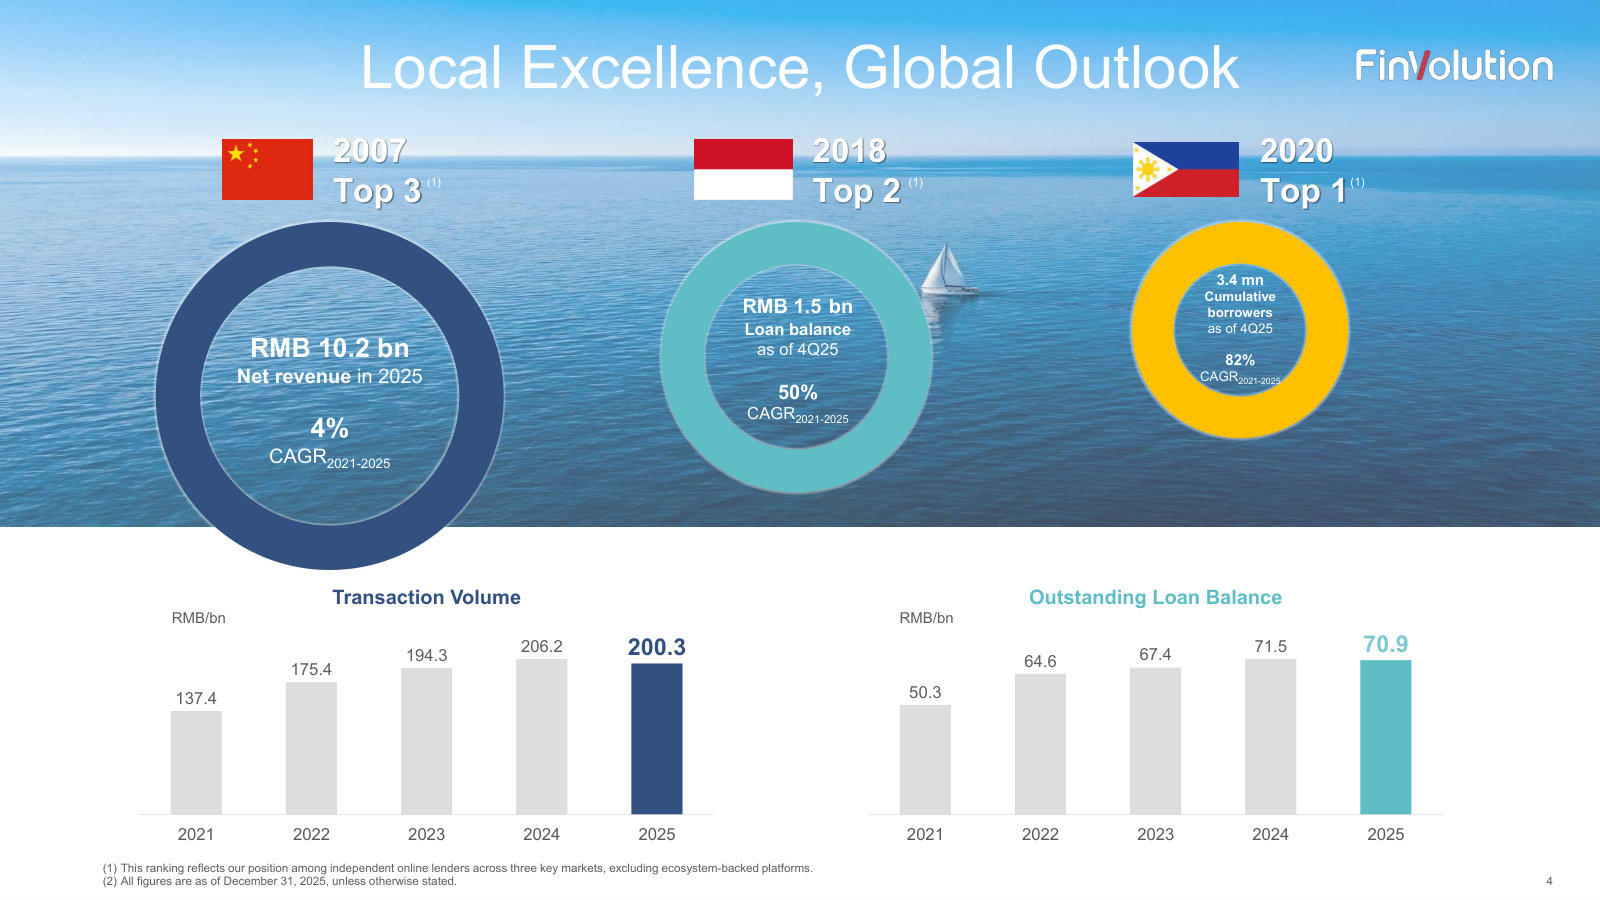Click 'Cumulative borrowers' label
1600x900 pixels.
(x=1240, y=304)
